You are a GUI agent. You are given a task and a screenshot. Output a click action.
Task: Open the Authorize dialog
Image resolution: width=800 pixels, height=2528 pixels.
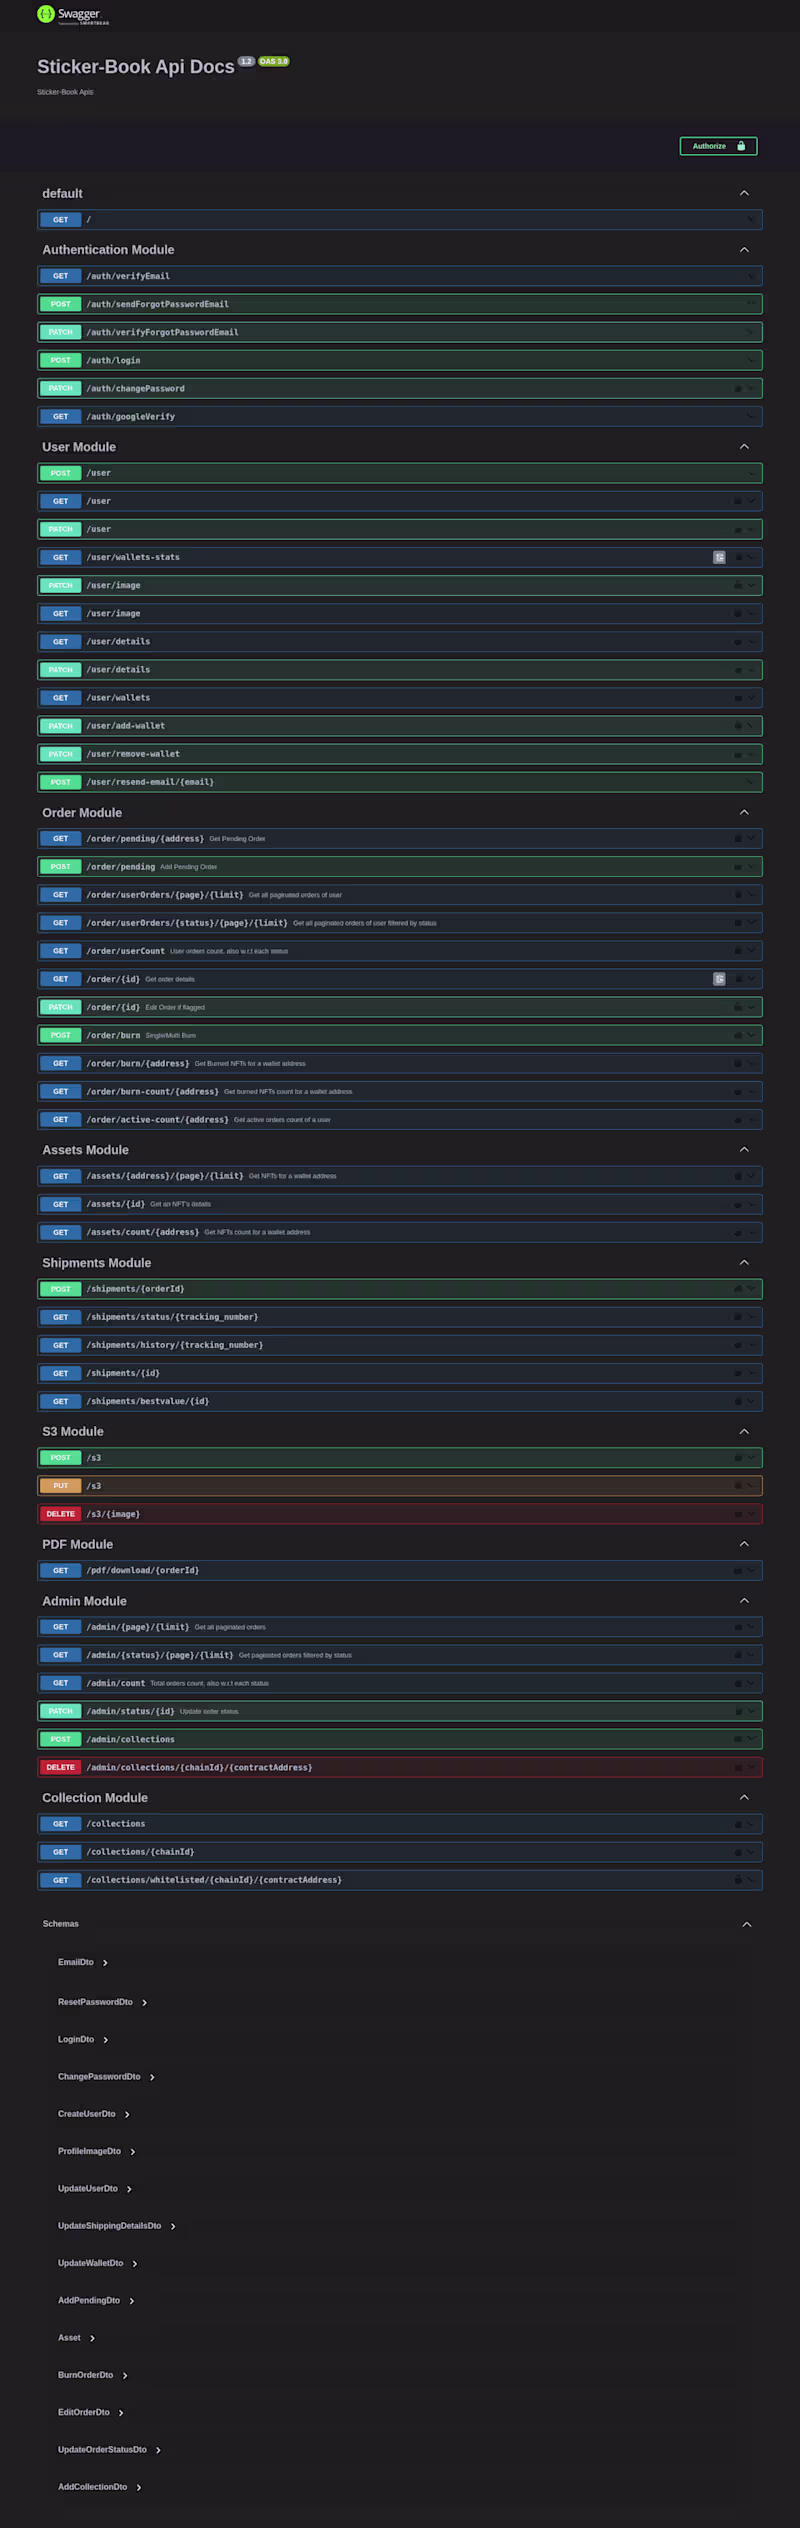click(718, 146)
